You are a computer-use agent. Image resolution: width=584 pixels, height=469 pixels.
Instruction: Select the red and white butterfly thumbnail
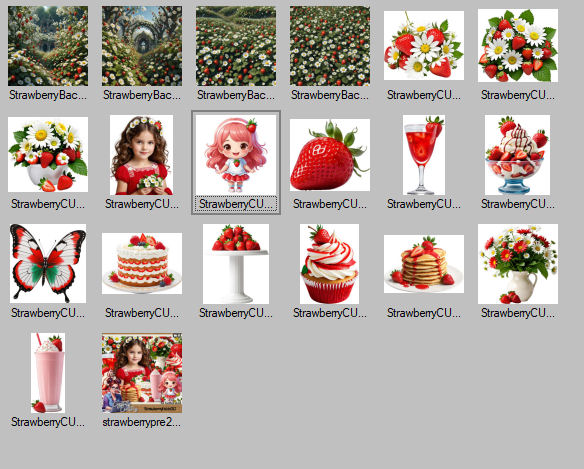click(48, 263)
